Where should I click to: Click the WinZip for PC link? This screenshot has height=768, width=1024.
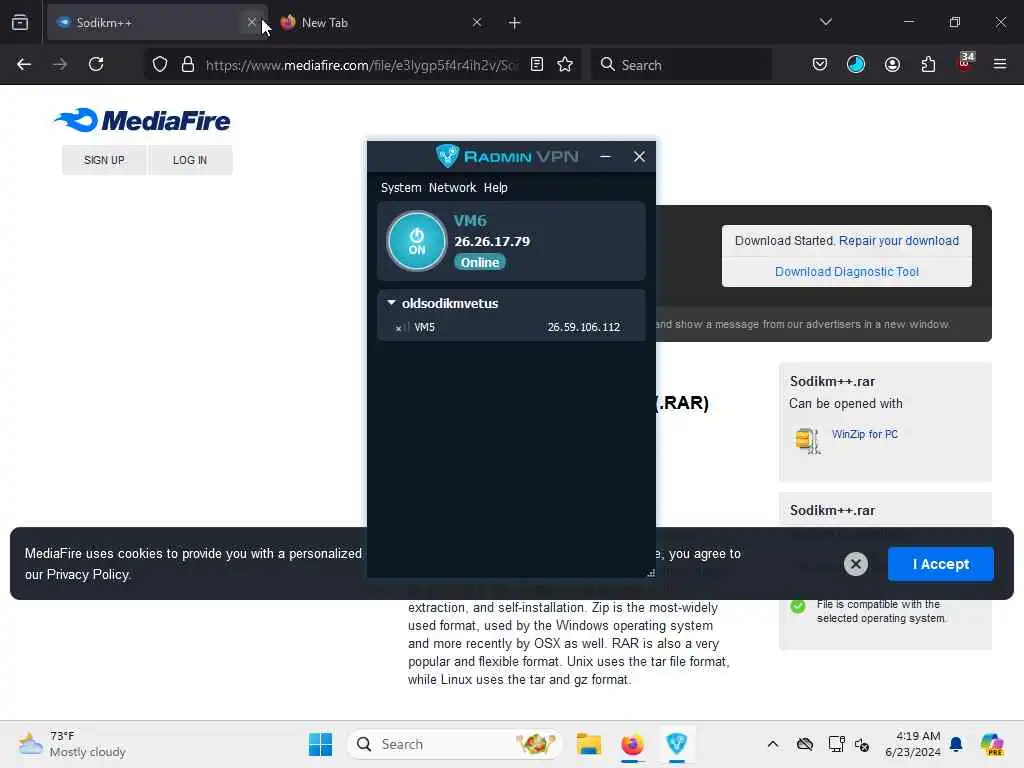tap(865, 434)
